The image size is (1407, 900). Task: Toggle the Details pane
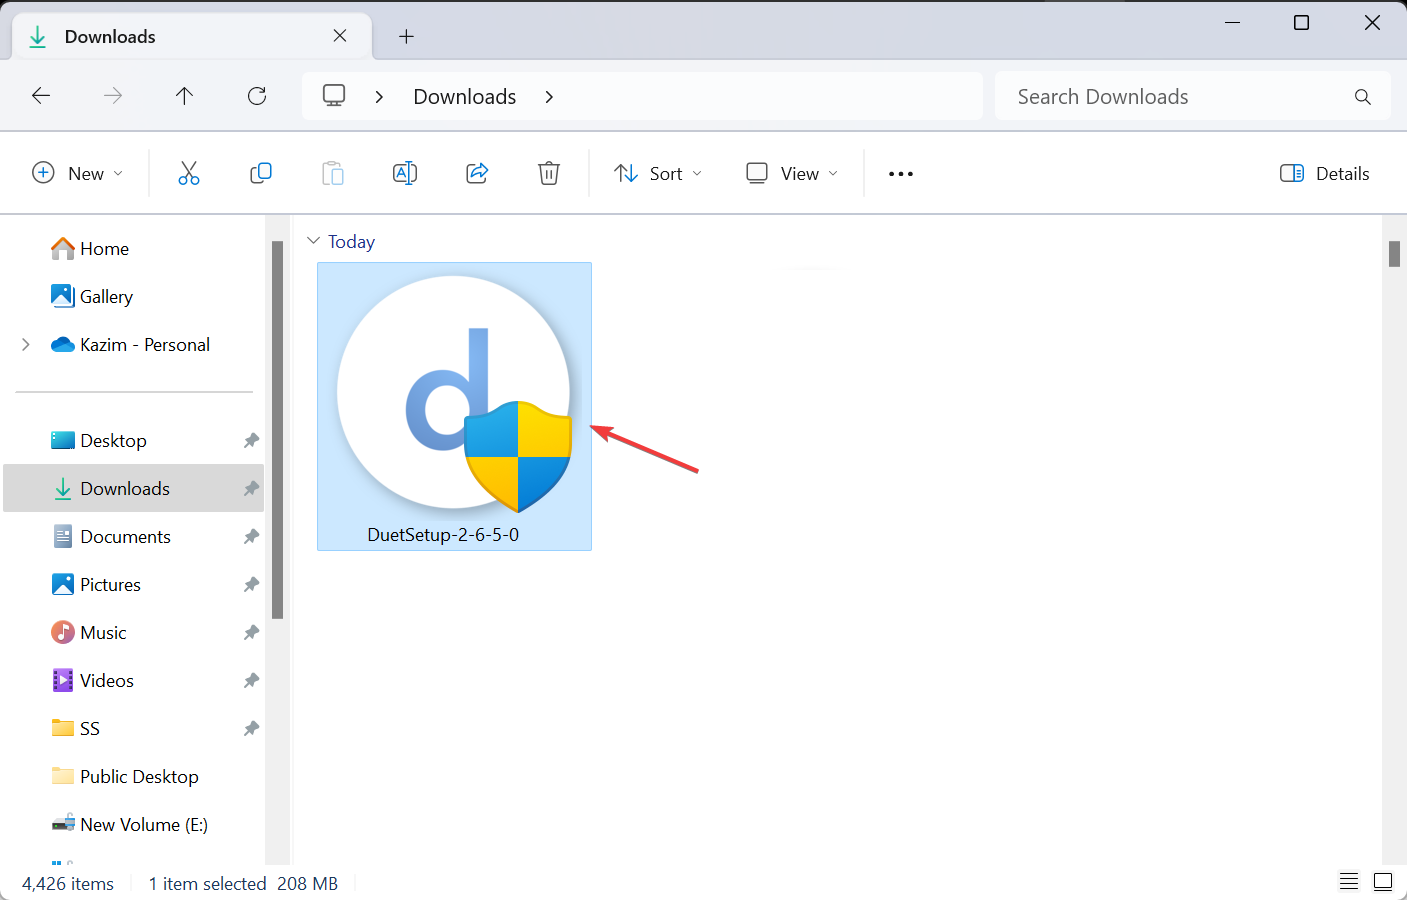[1324, 172]
